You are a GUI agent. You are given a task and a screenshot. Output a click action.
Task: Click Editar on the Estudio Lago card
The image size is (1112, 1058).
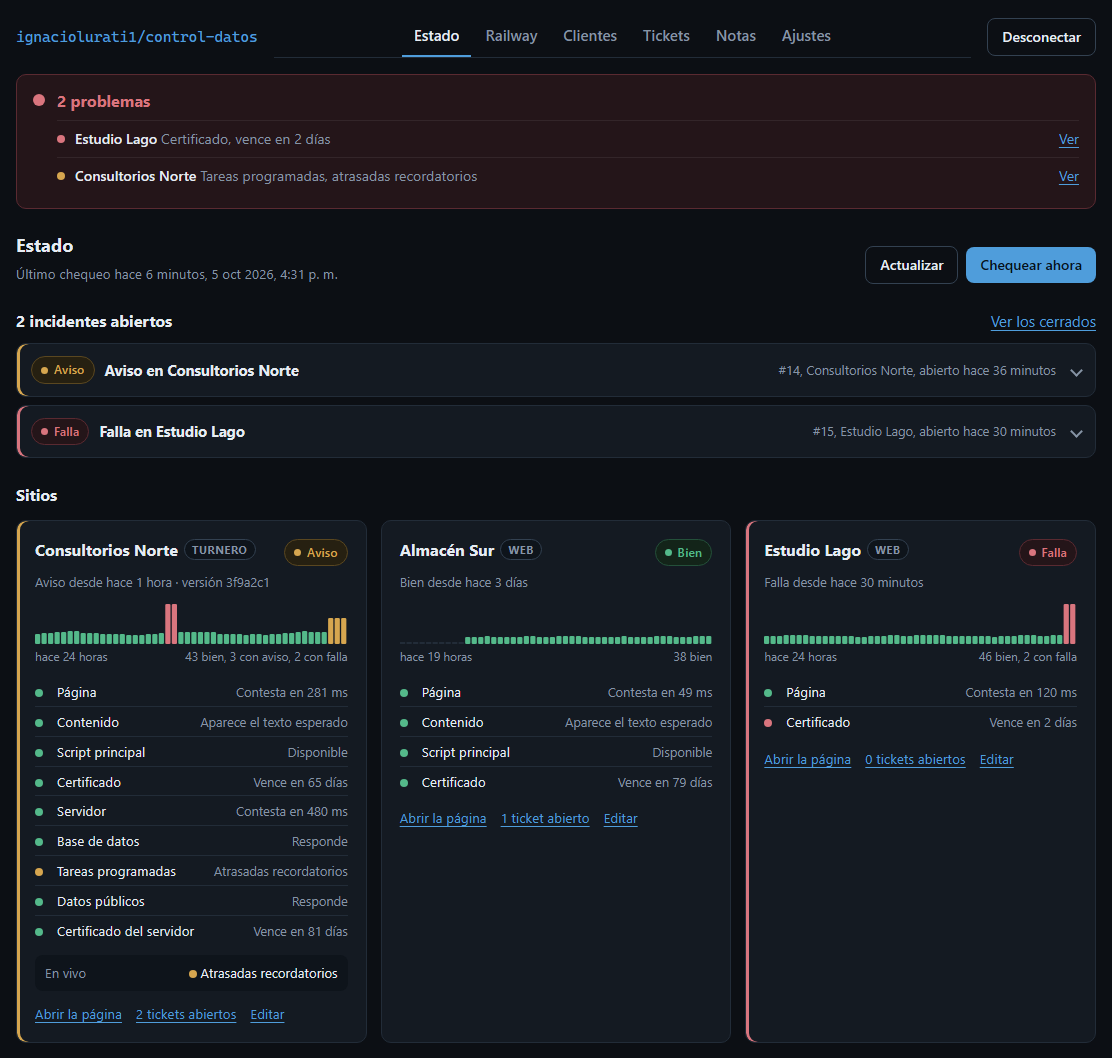[996, 759]
